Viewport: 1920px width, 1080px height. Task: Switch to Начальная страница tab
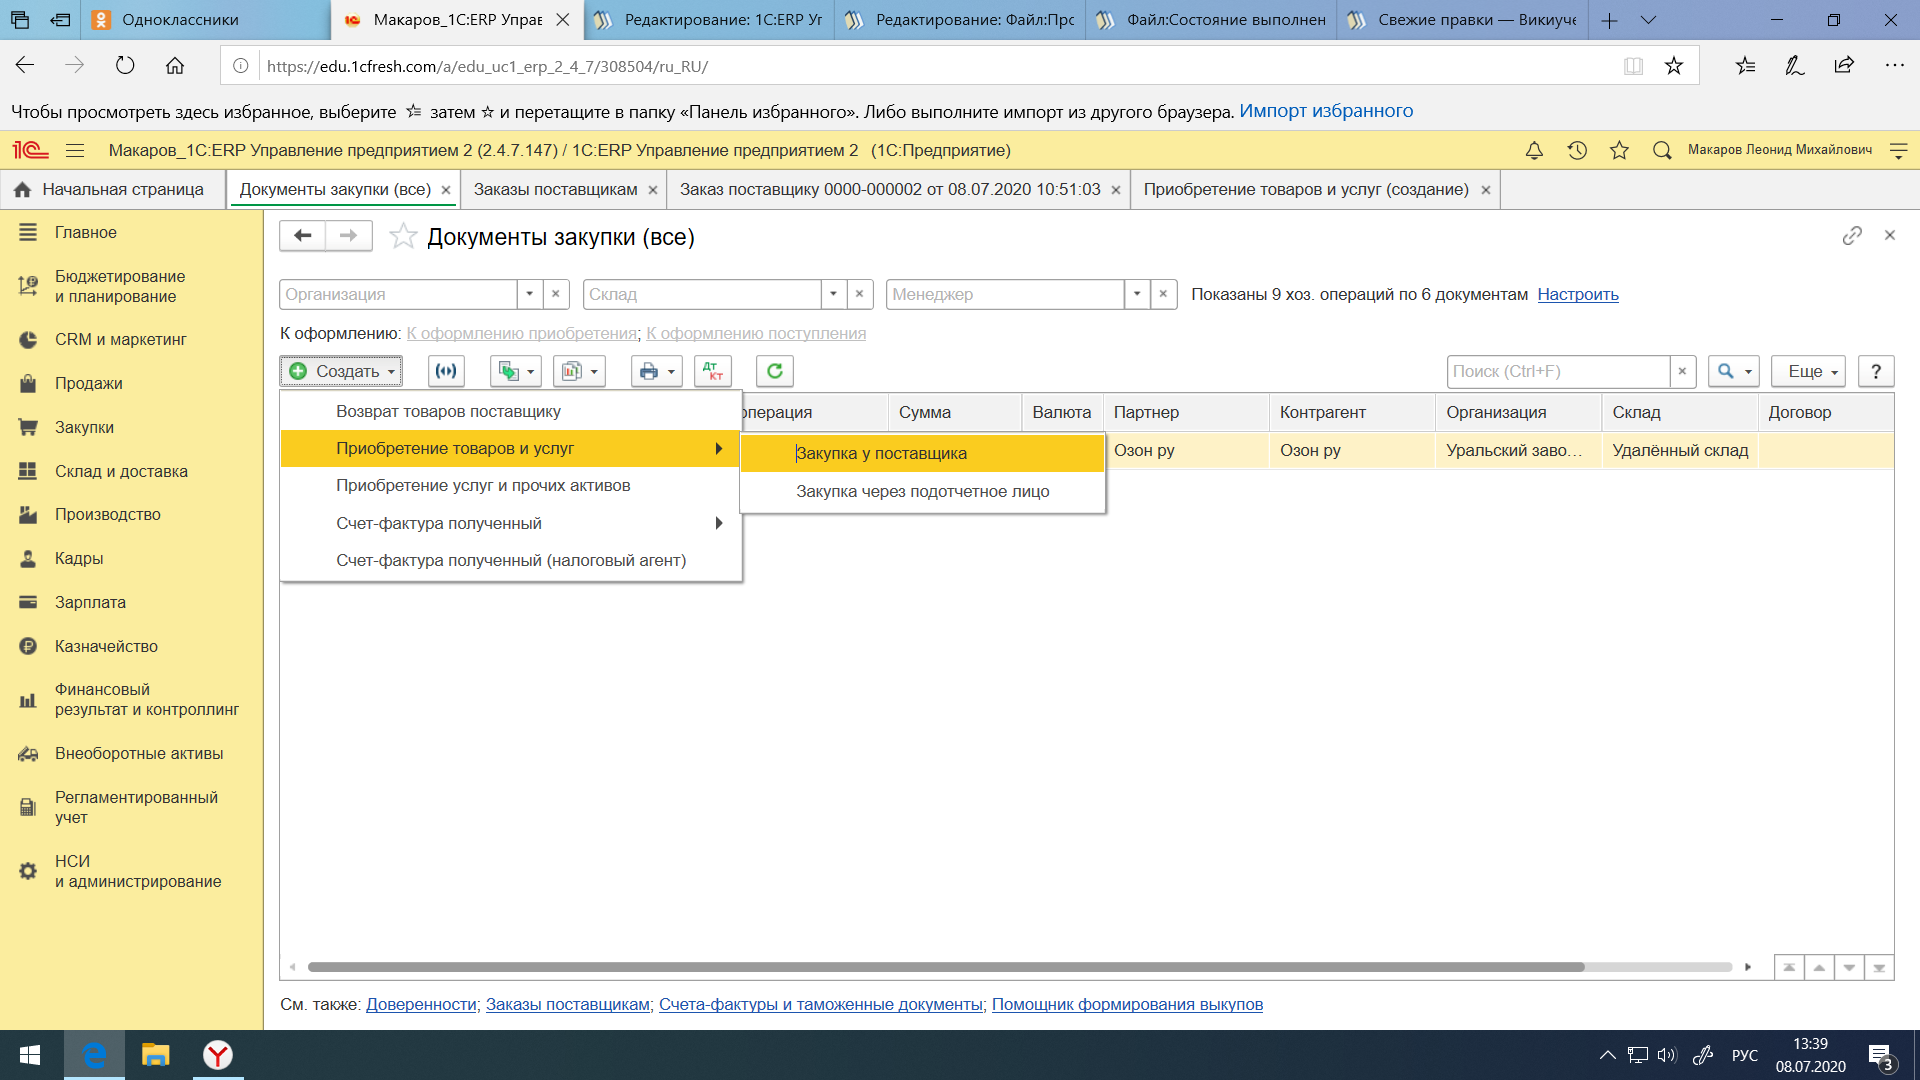111,189
